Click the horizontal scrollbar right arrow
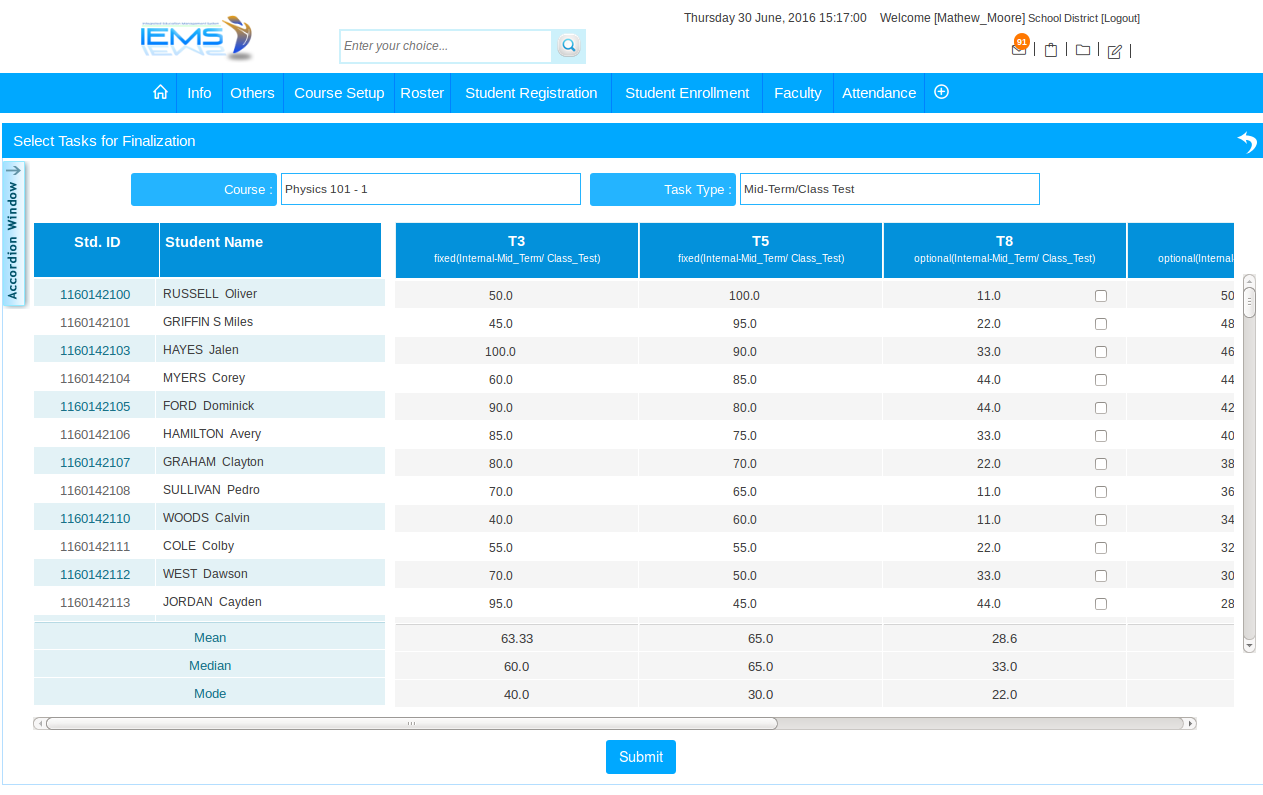 coord(1190,723)
